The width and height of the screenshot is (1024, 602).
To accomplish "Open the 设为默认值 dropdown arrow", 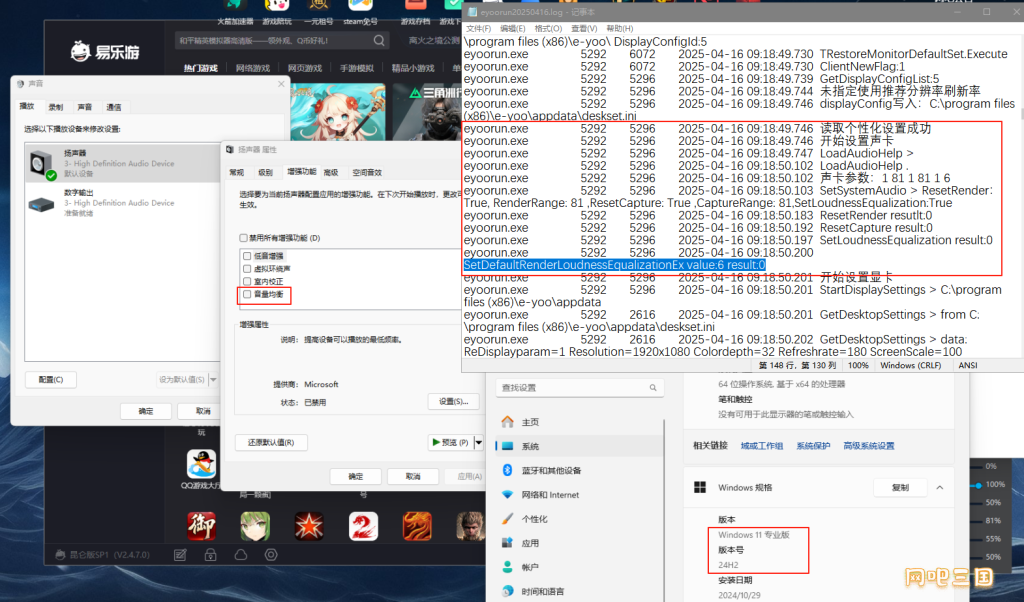I will click(213, 379).
